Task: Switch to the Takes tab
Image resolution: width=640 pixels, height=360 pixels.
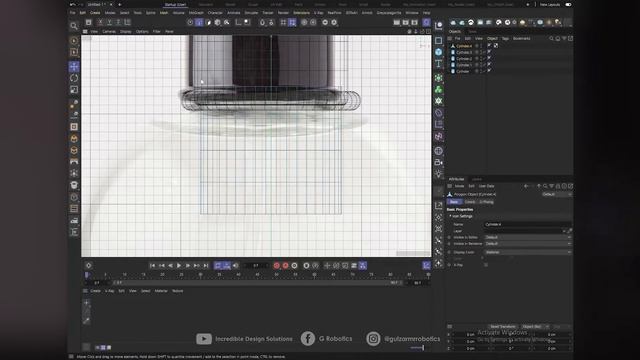Action: pos(472,31)
